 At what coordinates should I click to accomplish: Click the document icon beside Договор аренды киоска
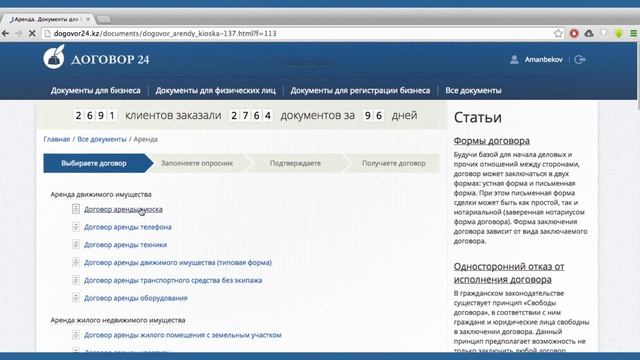pyautogui.click(x=76, y=209)
